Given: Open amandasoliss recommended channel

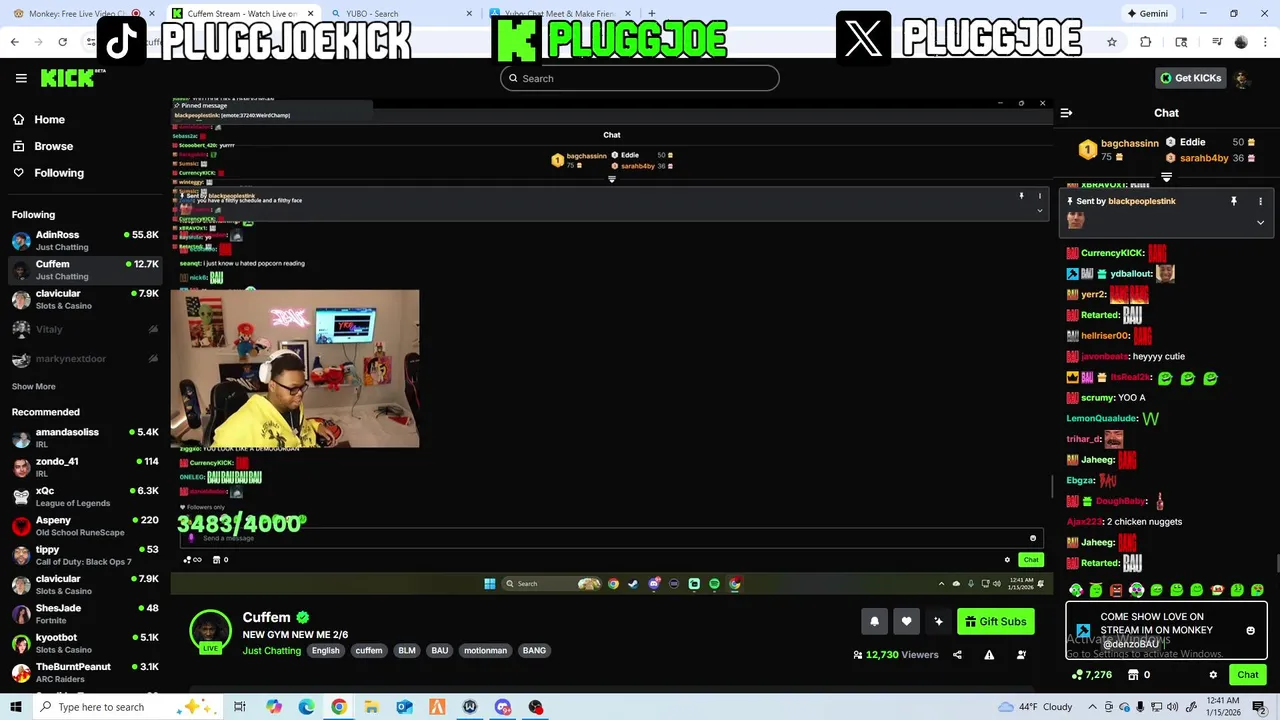Looking at the screenshot, I should [85, 438].
